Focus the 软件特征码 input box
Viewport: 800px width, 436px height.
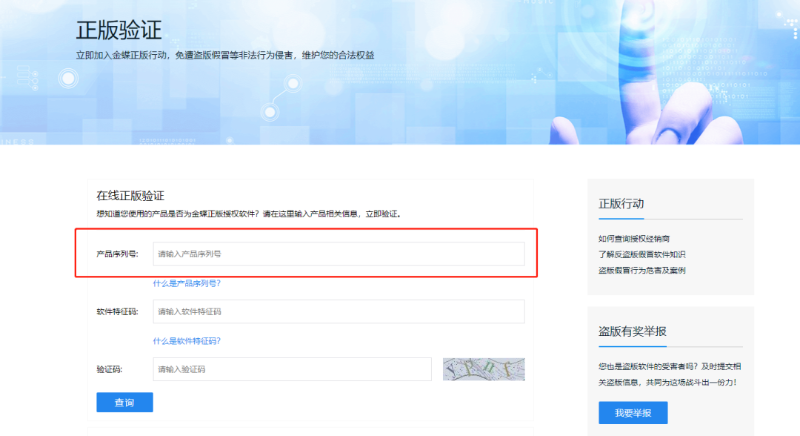pos(338,312)
